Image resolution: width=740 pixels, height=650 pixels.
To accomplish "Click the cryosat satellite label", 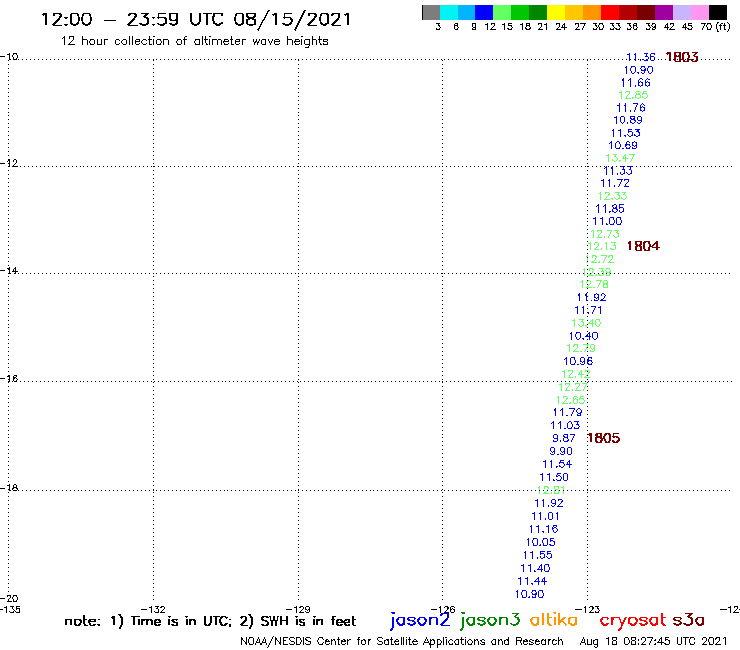I will click(x=633, y=620).
